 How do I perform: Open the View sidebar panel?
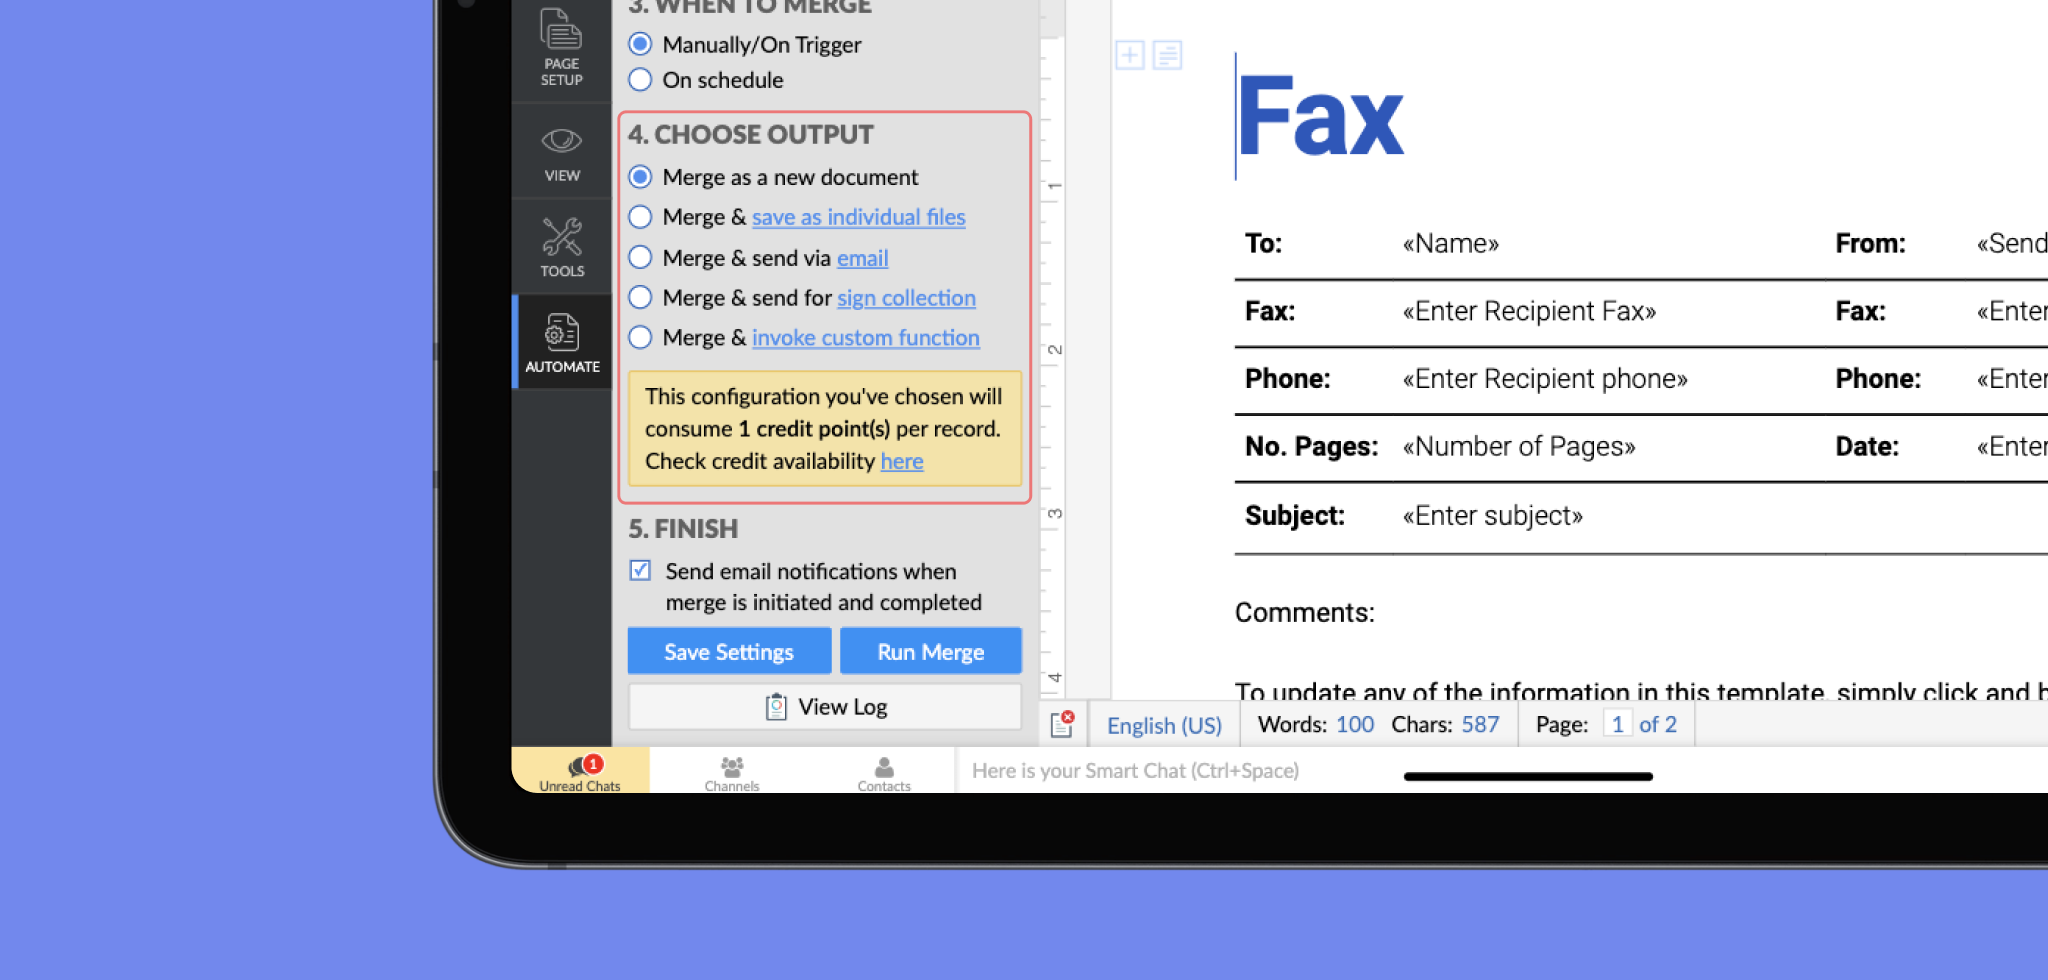pos(561,152)
